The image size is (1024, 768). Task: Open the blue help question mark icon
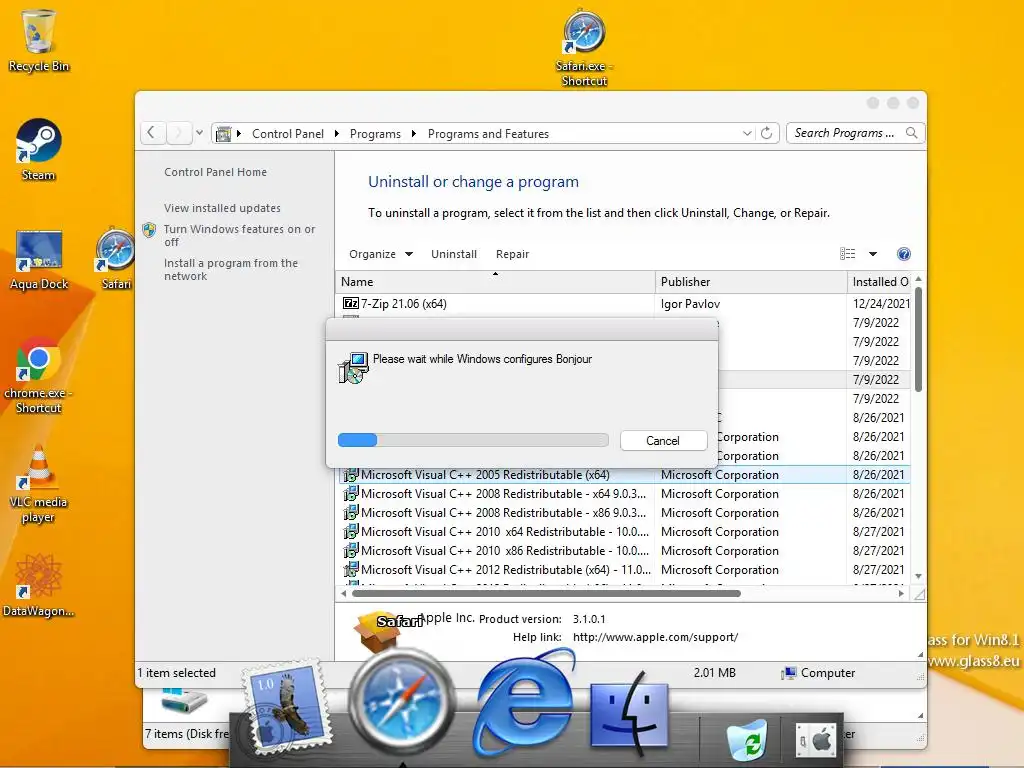click(x=904, y=254)
